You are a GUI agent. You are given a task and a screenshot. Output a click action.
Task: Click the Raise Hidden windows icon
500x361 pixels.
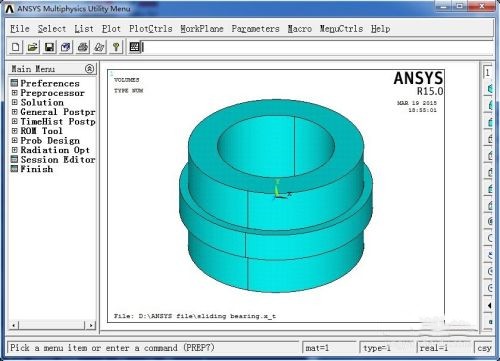135,47
